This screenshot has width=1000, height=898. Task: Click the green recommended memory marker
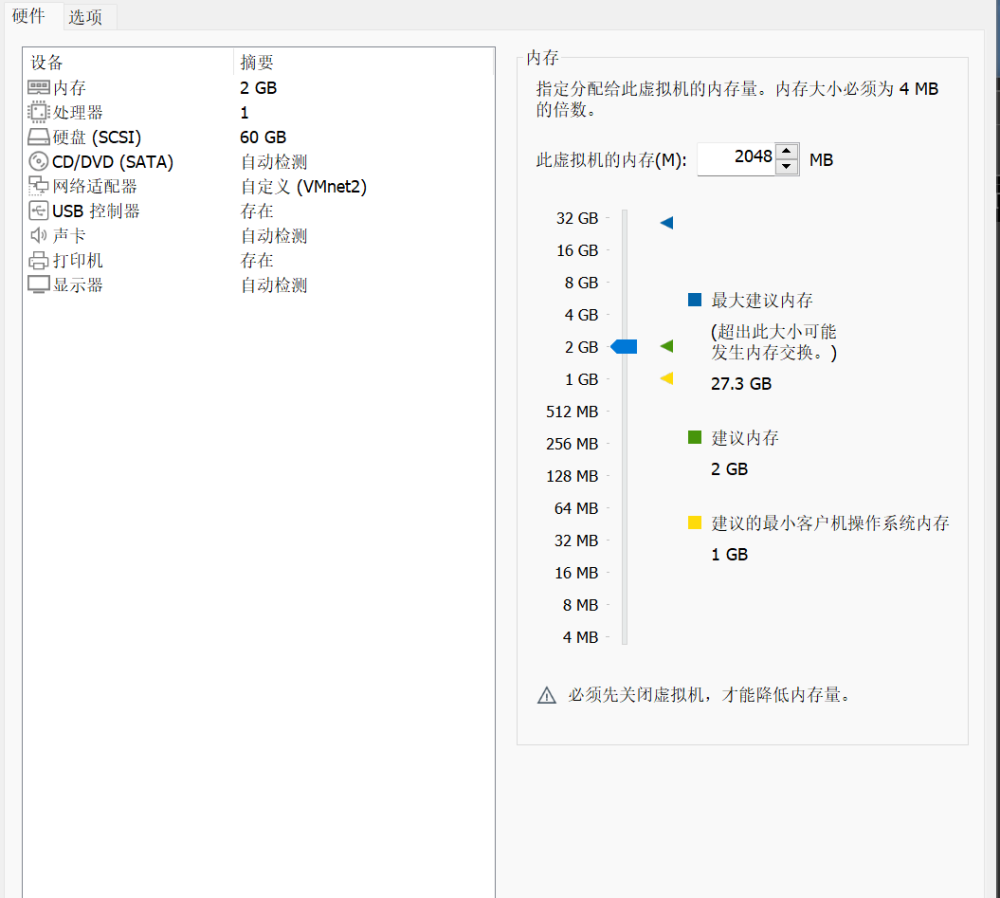(x=667, y=346)
